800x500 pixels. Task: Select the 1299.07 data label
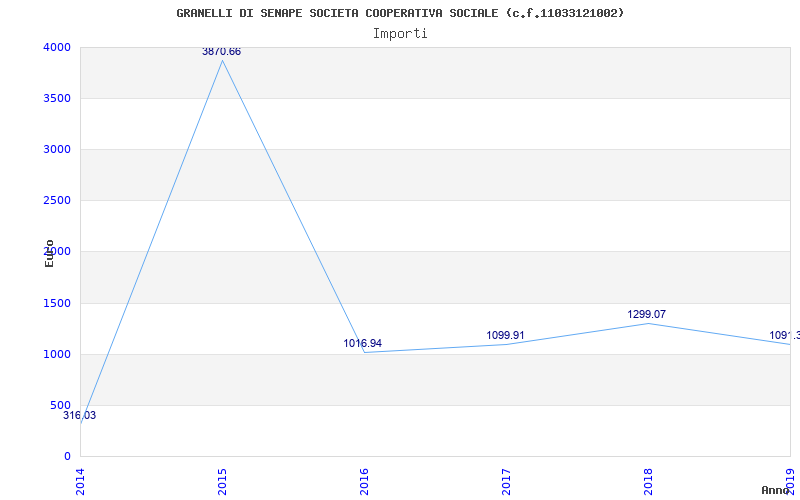pos(646,315)
